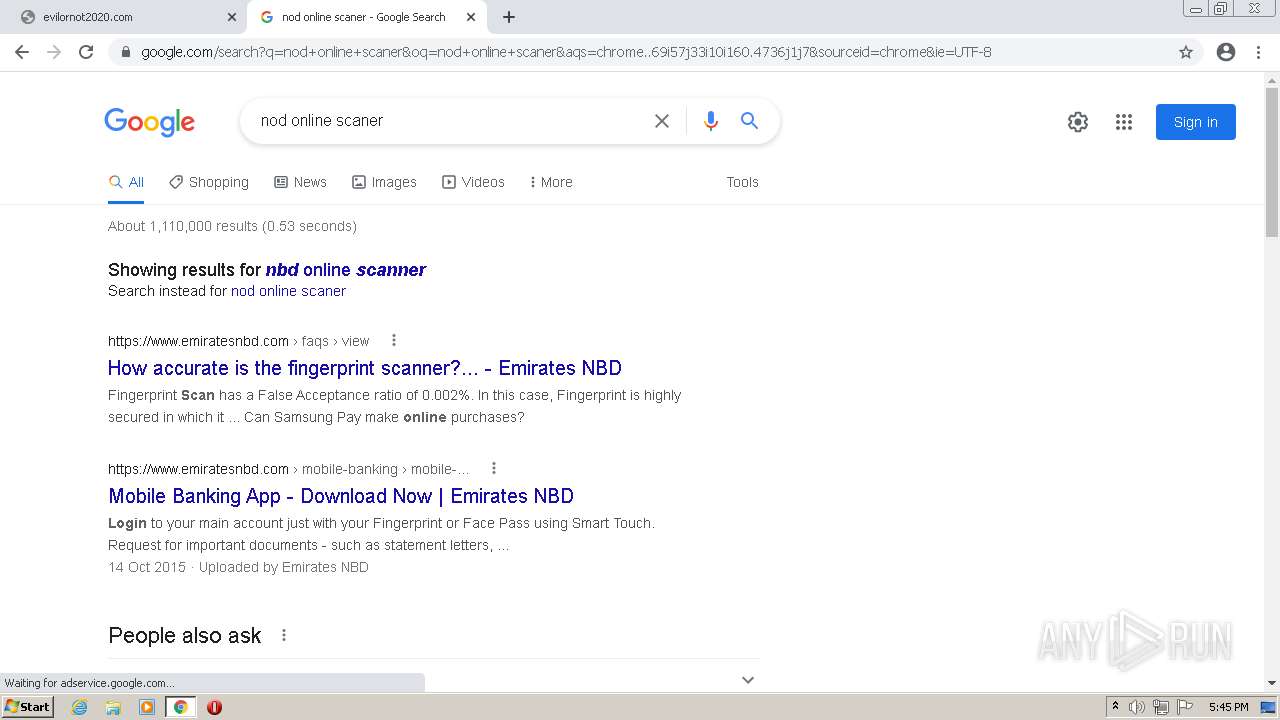Open network status tray icon

(1161, 707)
